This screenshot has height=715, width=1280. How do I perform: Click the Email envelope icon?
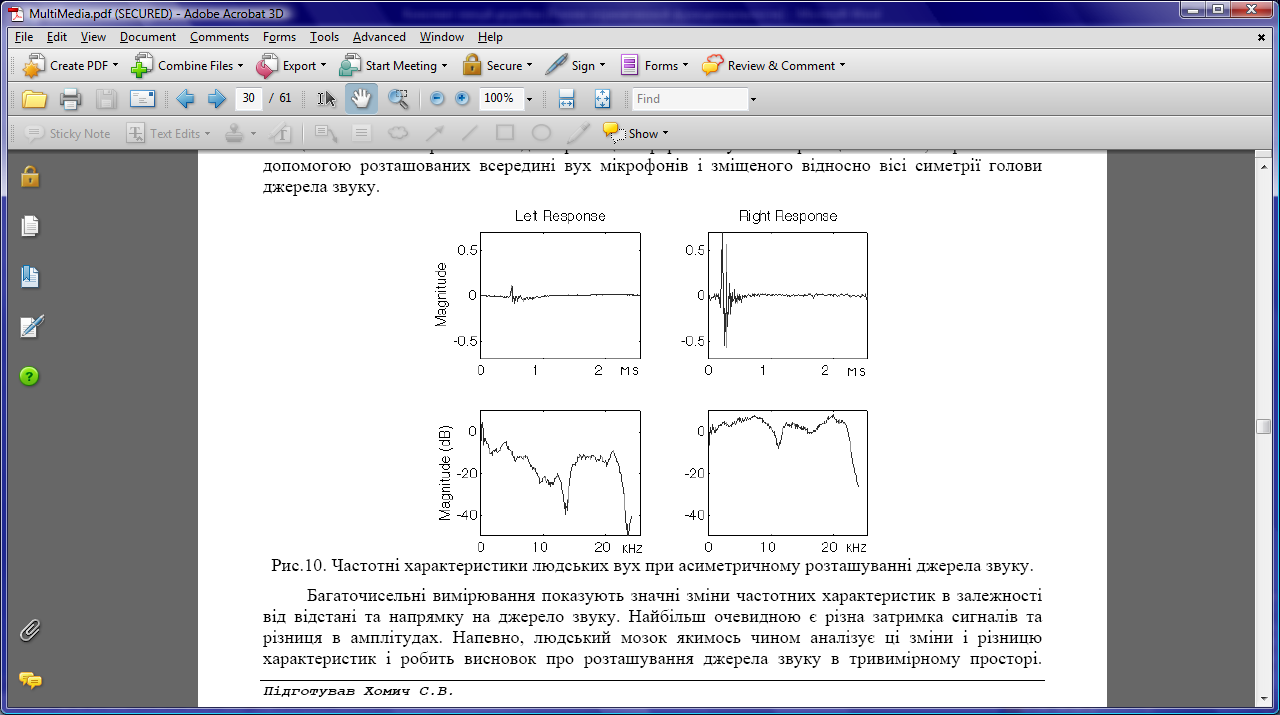pos(142,99)
